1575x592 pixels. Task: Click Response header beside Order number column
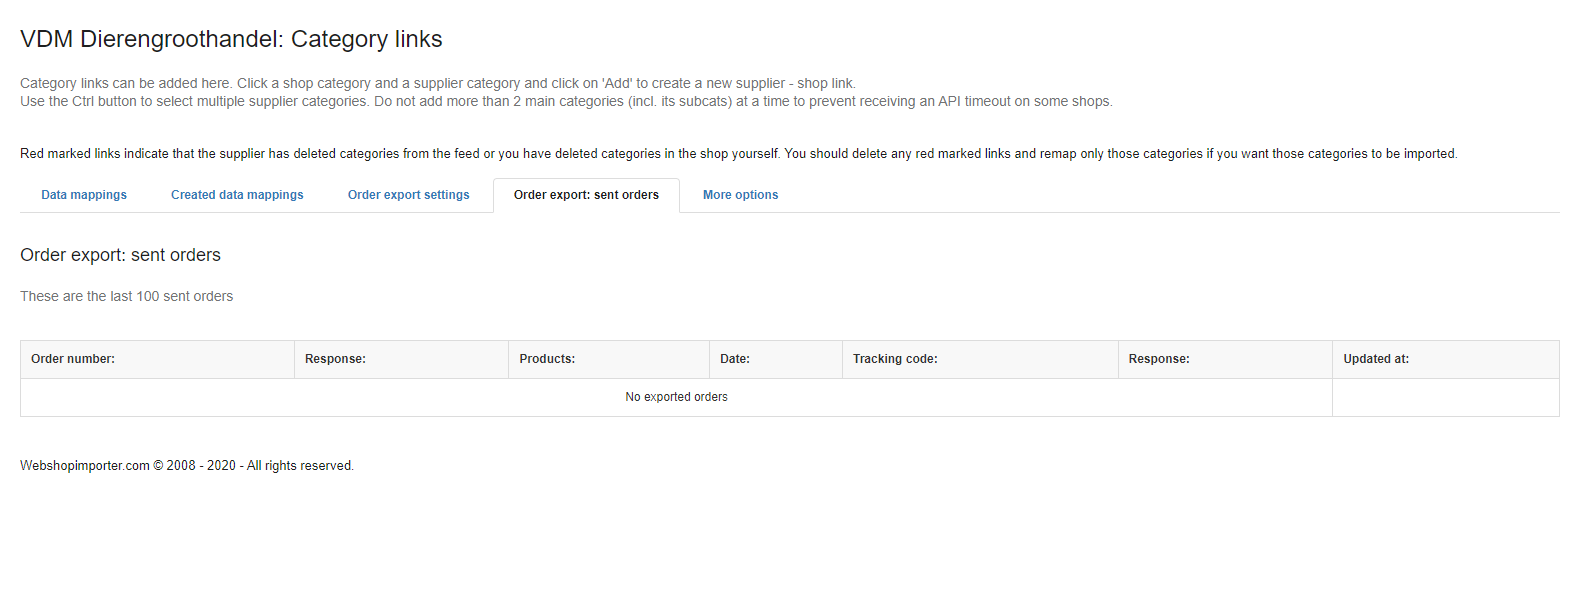point(401,359)
